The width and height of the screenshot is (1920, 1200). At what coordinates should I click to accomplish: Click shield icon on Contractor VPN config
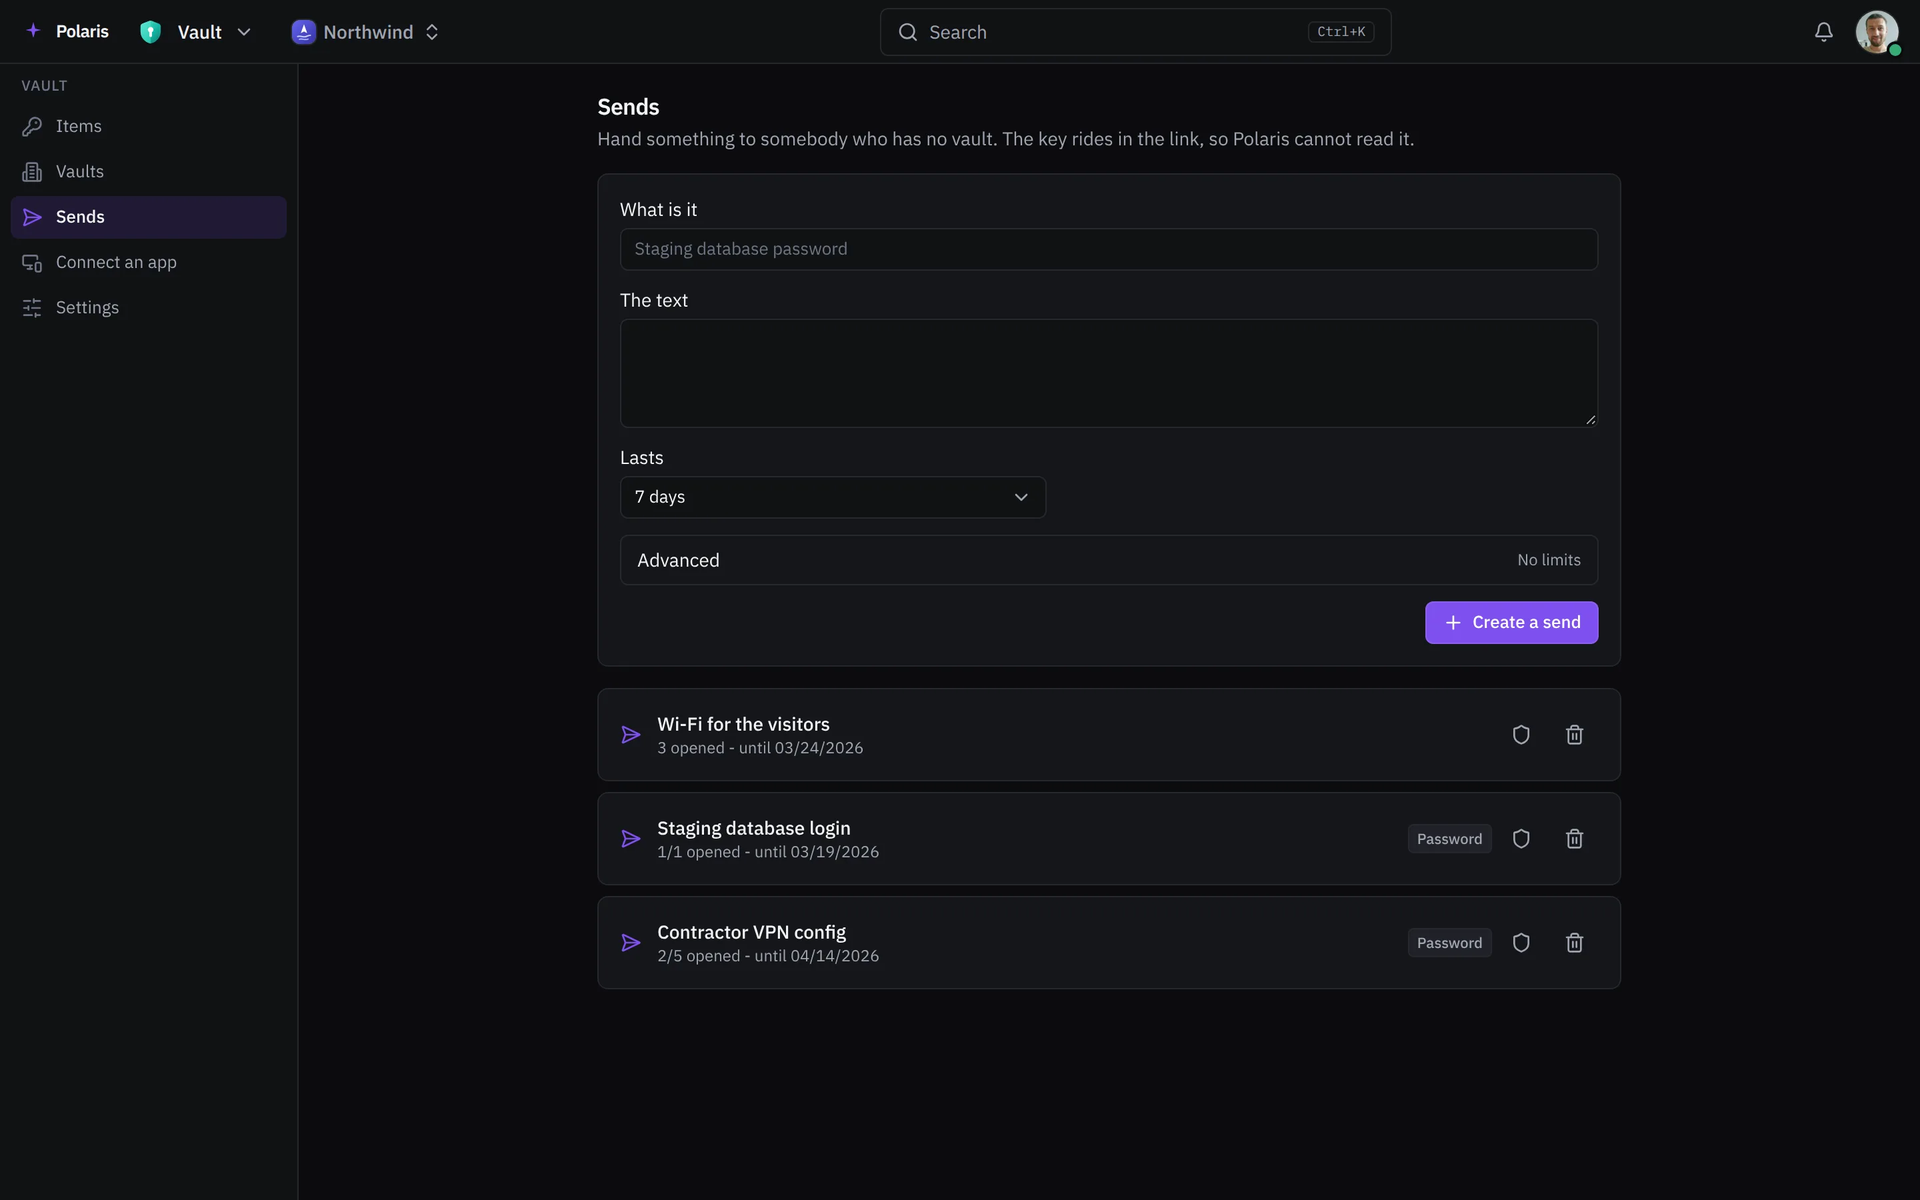click(x=1521, y=943)
